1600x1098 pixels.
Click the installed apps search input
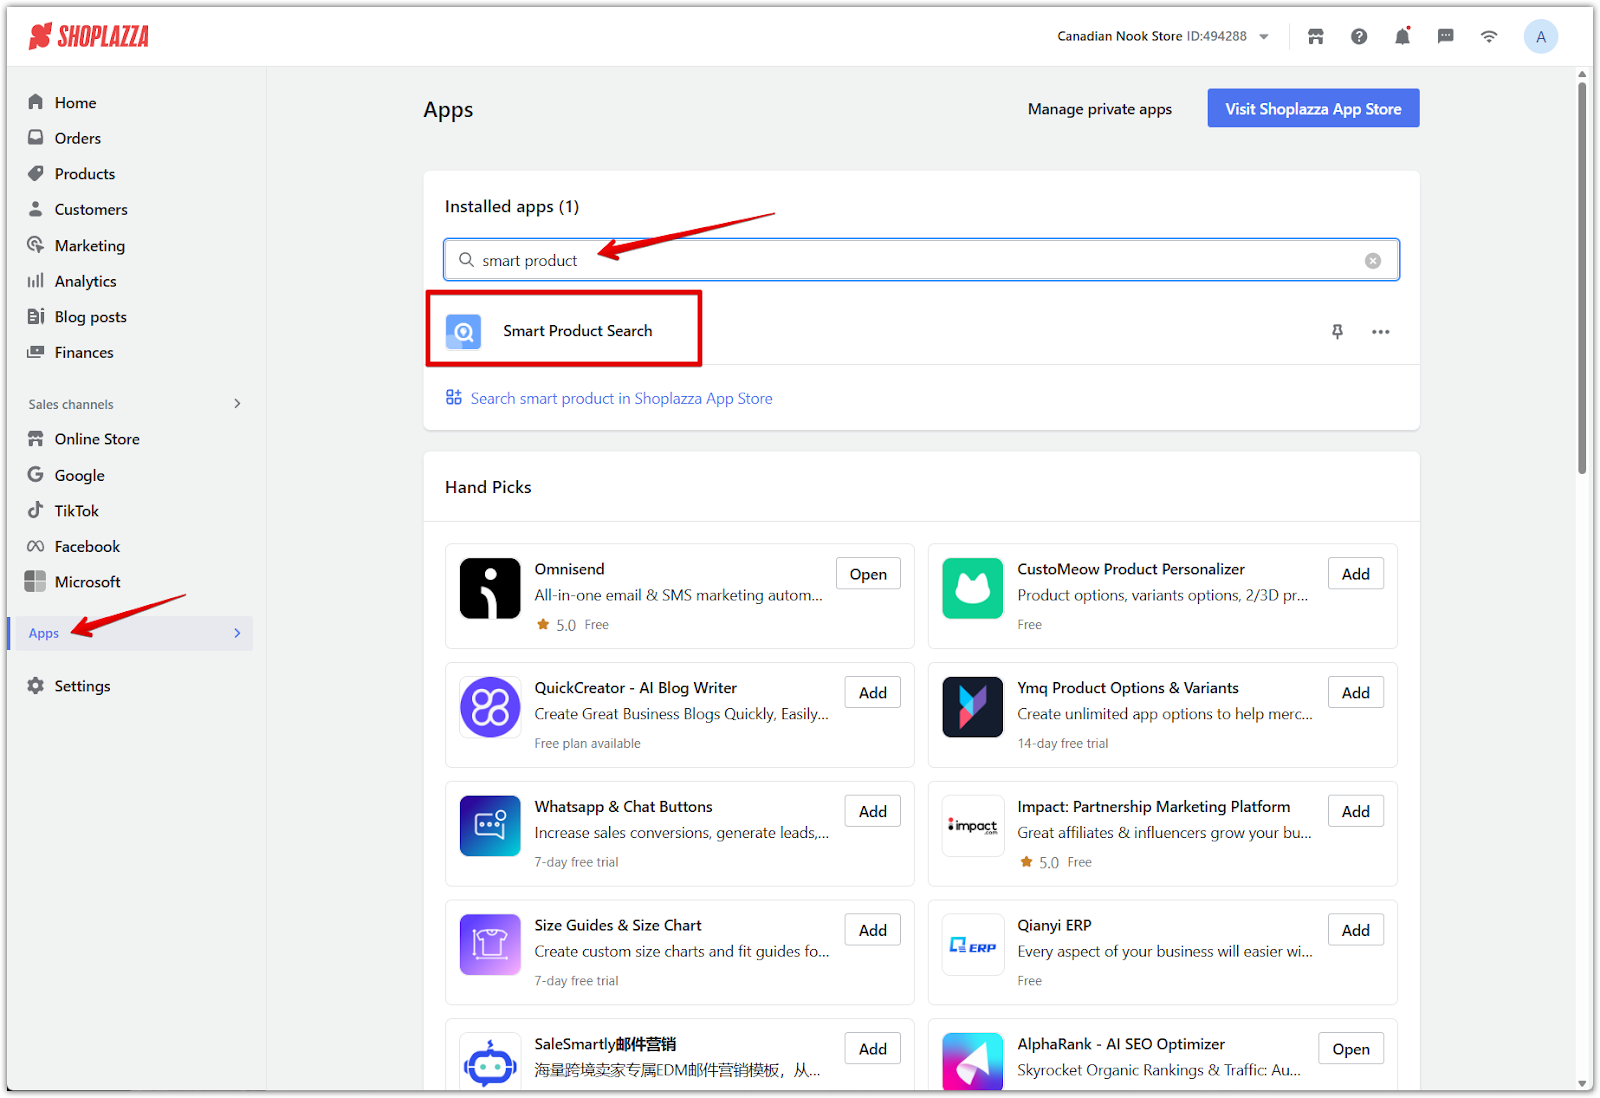click(921, 260)
